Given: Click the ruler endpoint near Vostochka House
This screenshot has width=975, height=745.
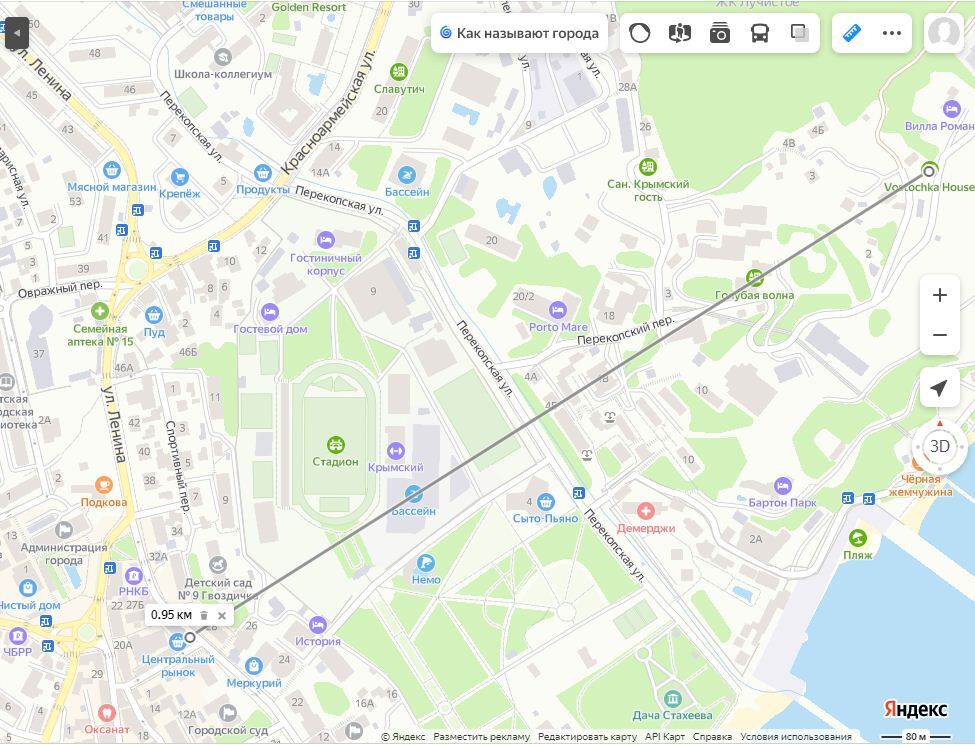Looking at the screenshot, I should point(929,171).
